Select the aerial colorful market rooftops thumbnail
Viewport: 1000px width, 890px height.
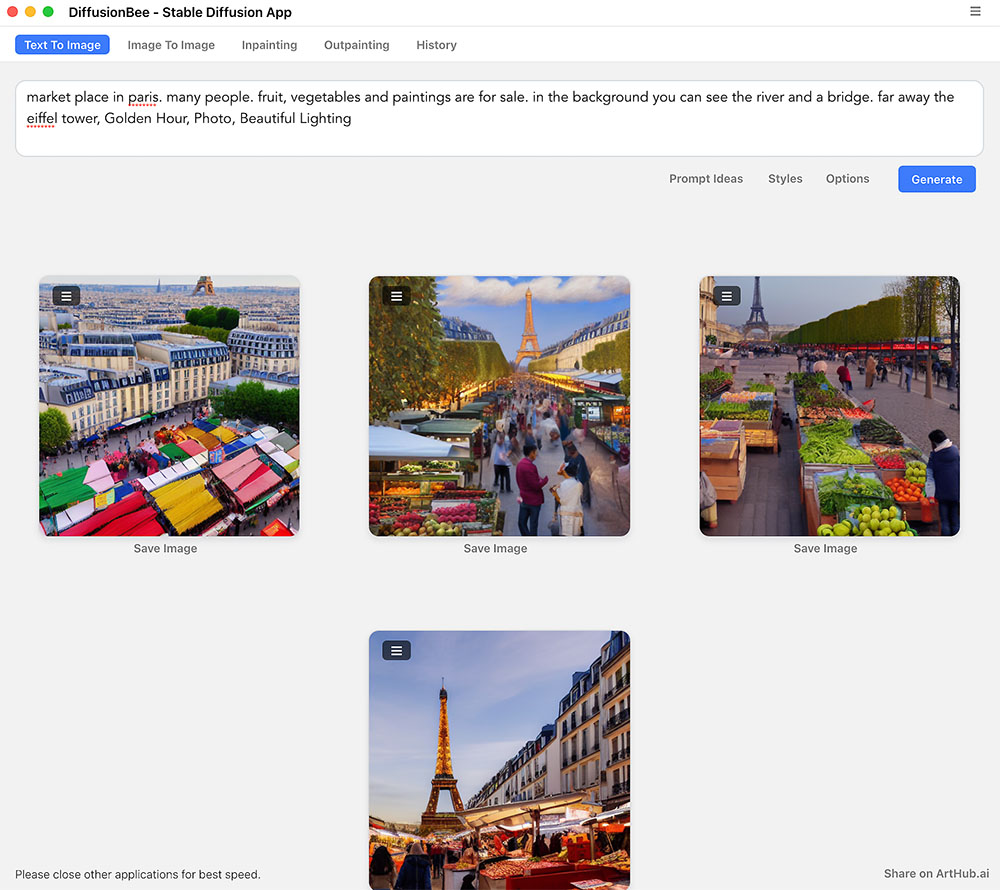170,406
